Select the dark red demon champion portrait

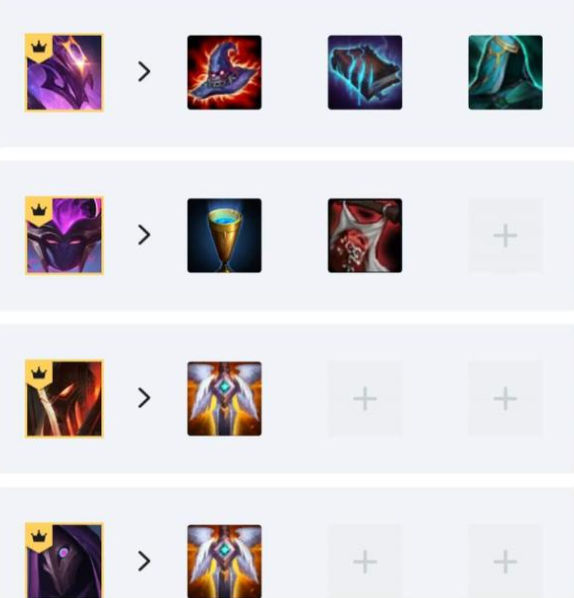coord(64,399)
